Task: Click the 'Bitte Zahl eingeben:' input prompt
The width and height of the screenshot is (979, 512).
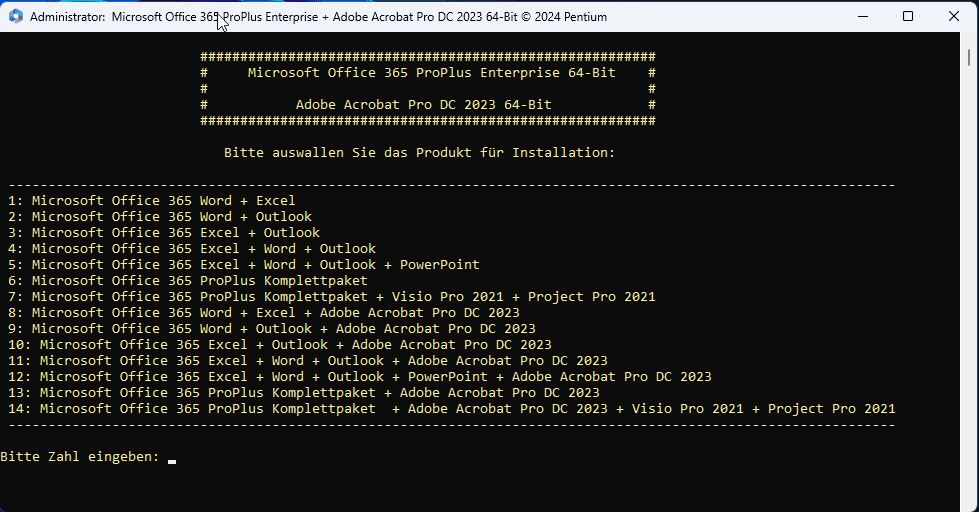Action: point(81,456)
